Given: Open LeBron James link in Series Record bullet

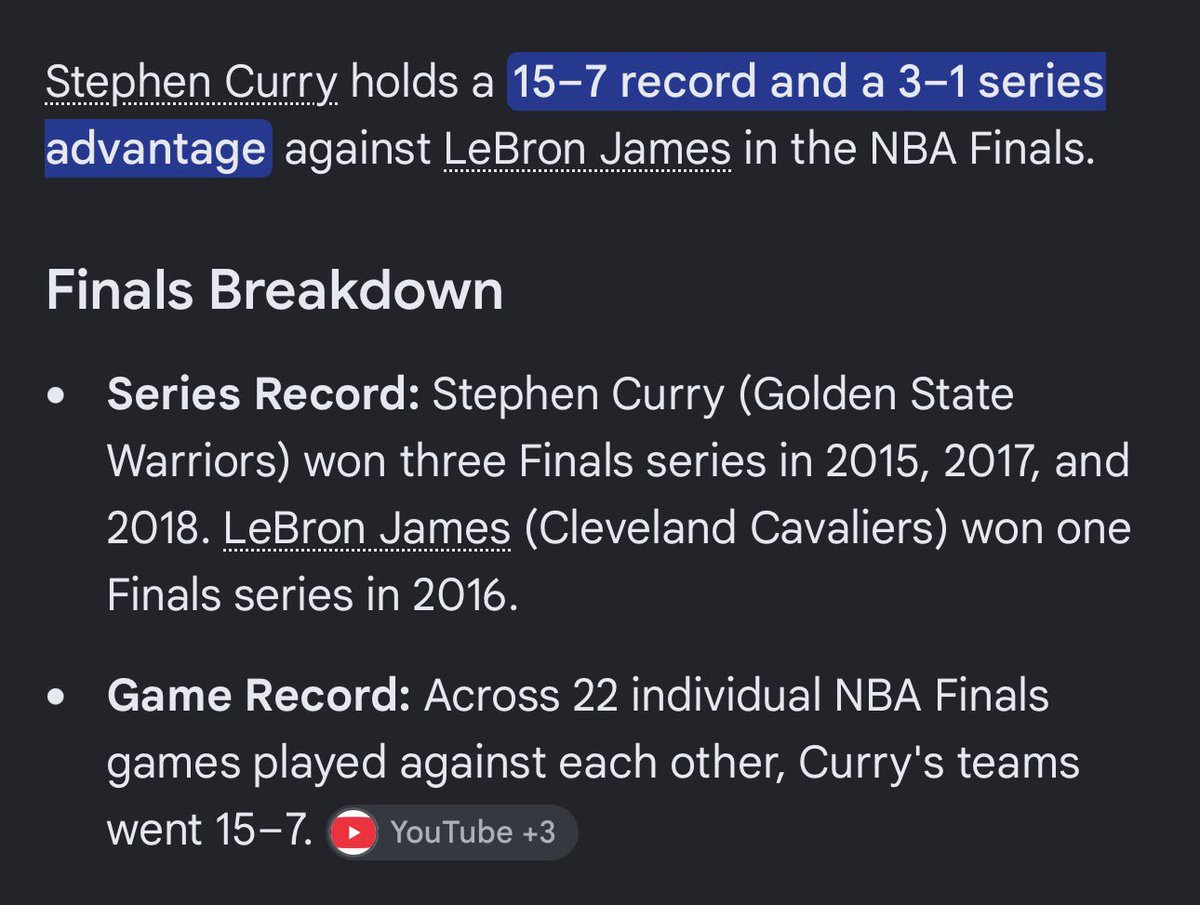Looking at the screenshot, I should pyautogui.click(x=367, y=529).
